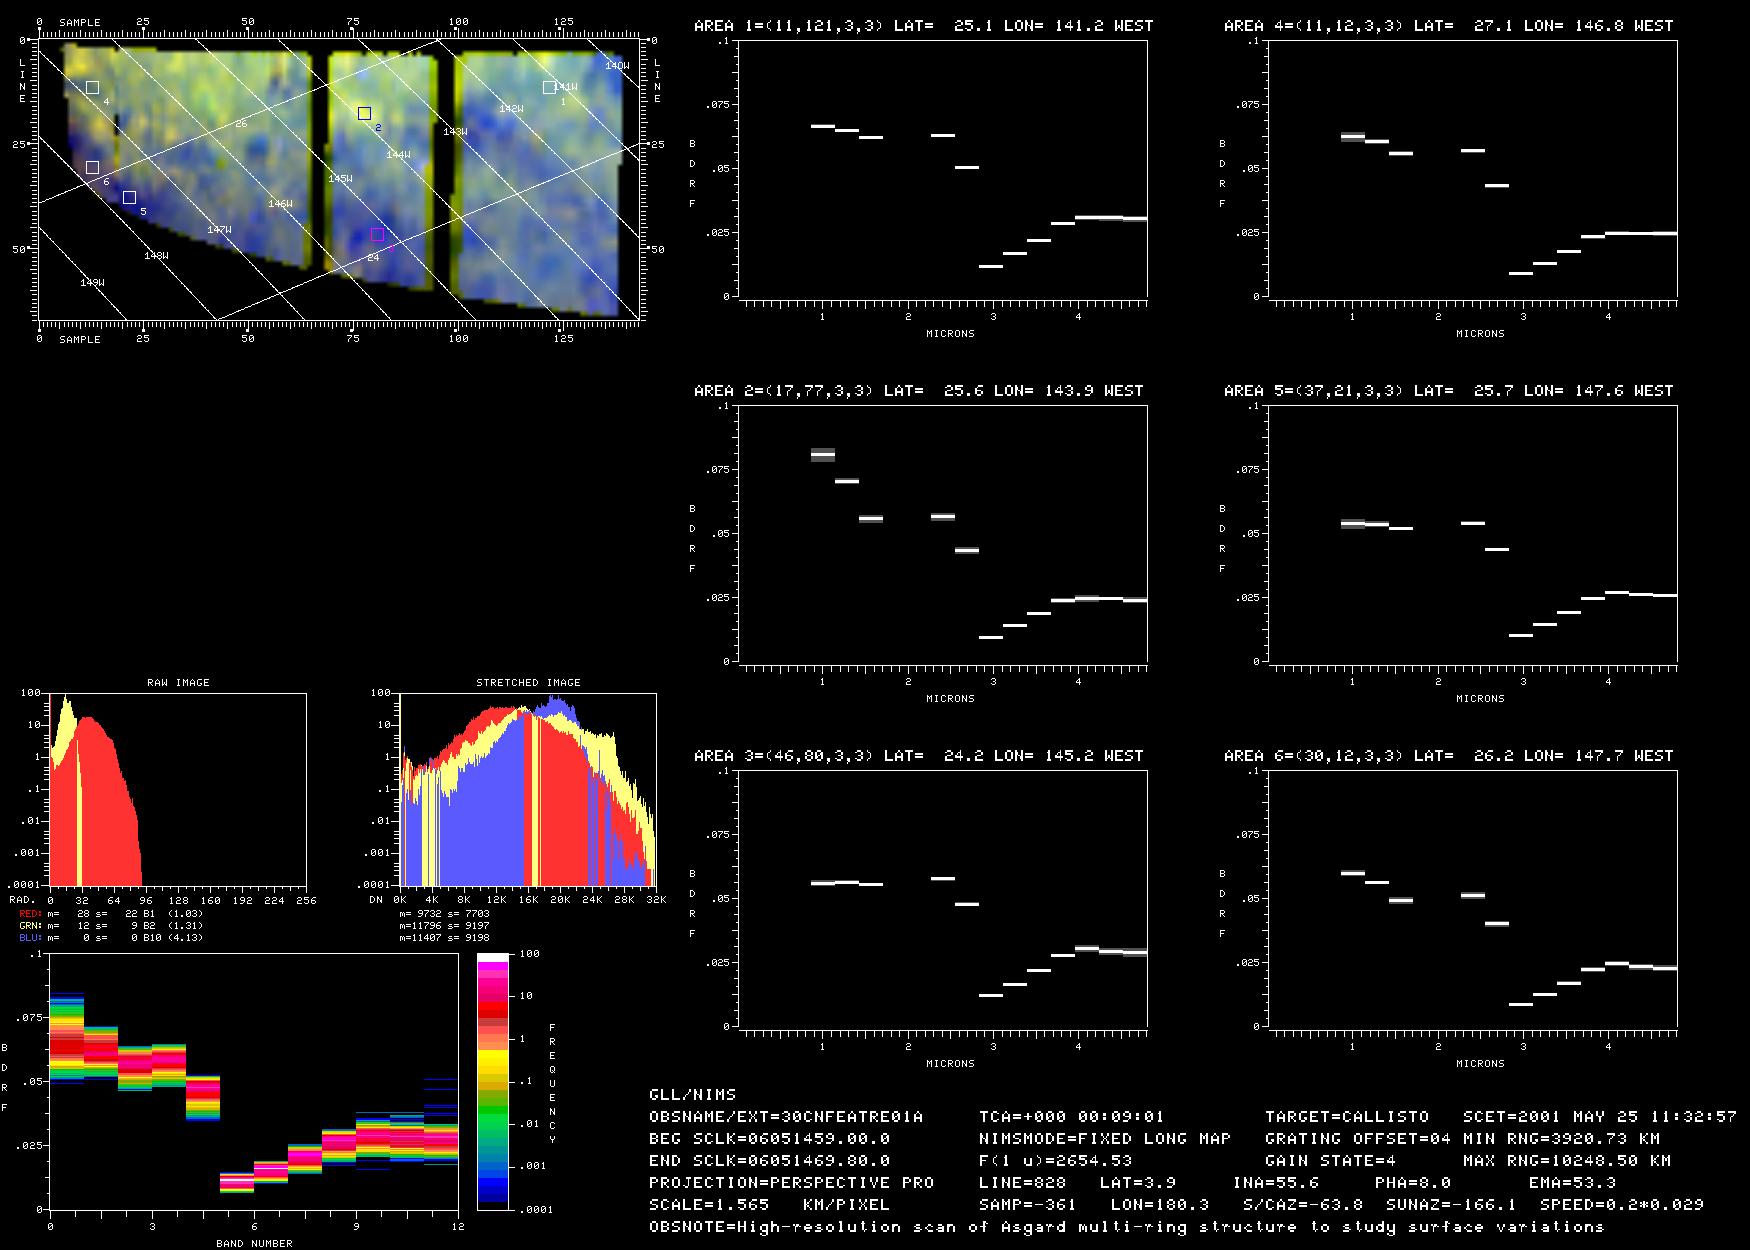Click the area 4 marker box on the map
This screenshot has width=1750, height=1250.
point(93,88)
